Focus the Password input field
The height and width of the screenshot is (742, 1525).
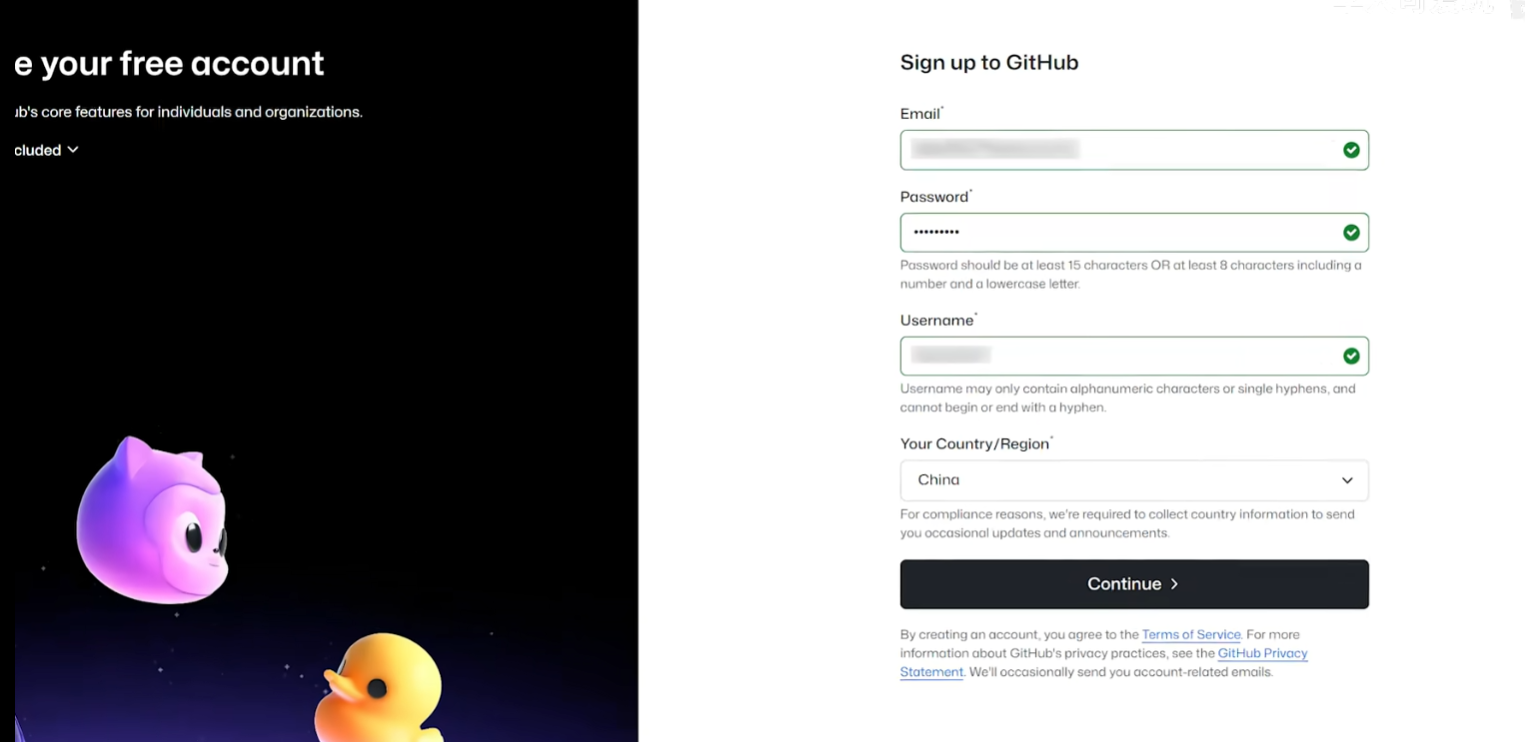(x=1120, y=233)
